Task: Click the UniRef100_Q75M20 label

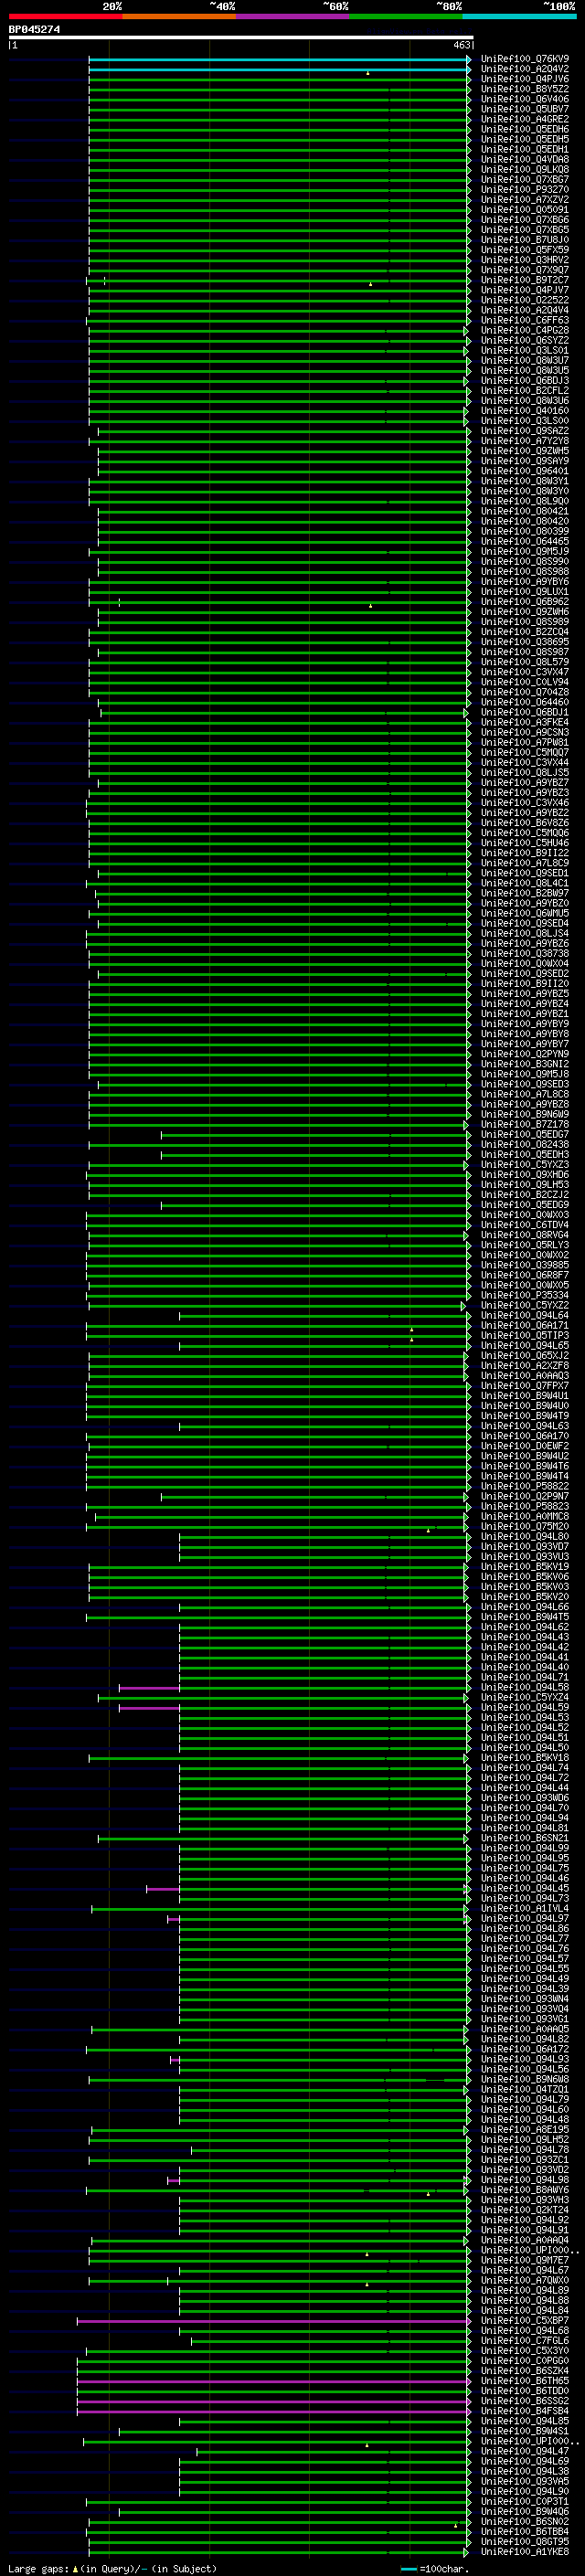Action: pyautogui.click(x=525, y=1526)
